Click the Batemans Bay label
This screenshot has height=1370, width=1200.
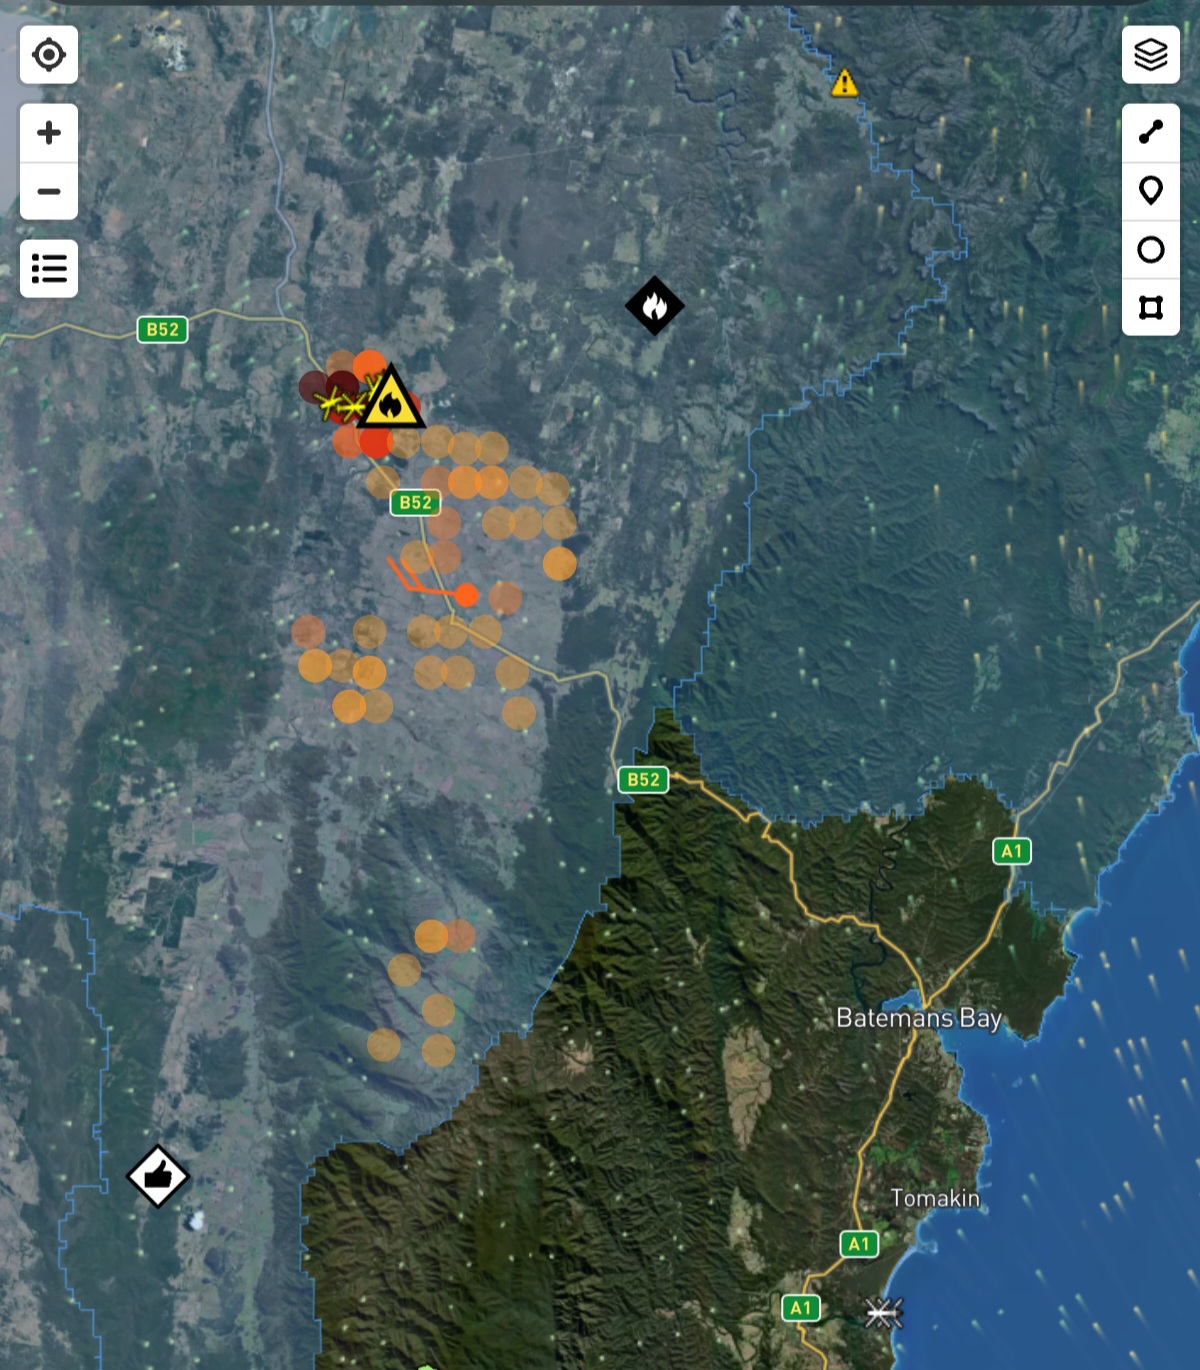tap(919, 1018)
